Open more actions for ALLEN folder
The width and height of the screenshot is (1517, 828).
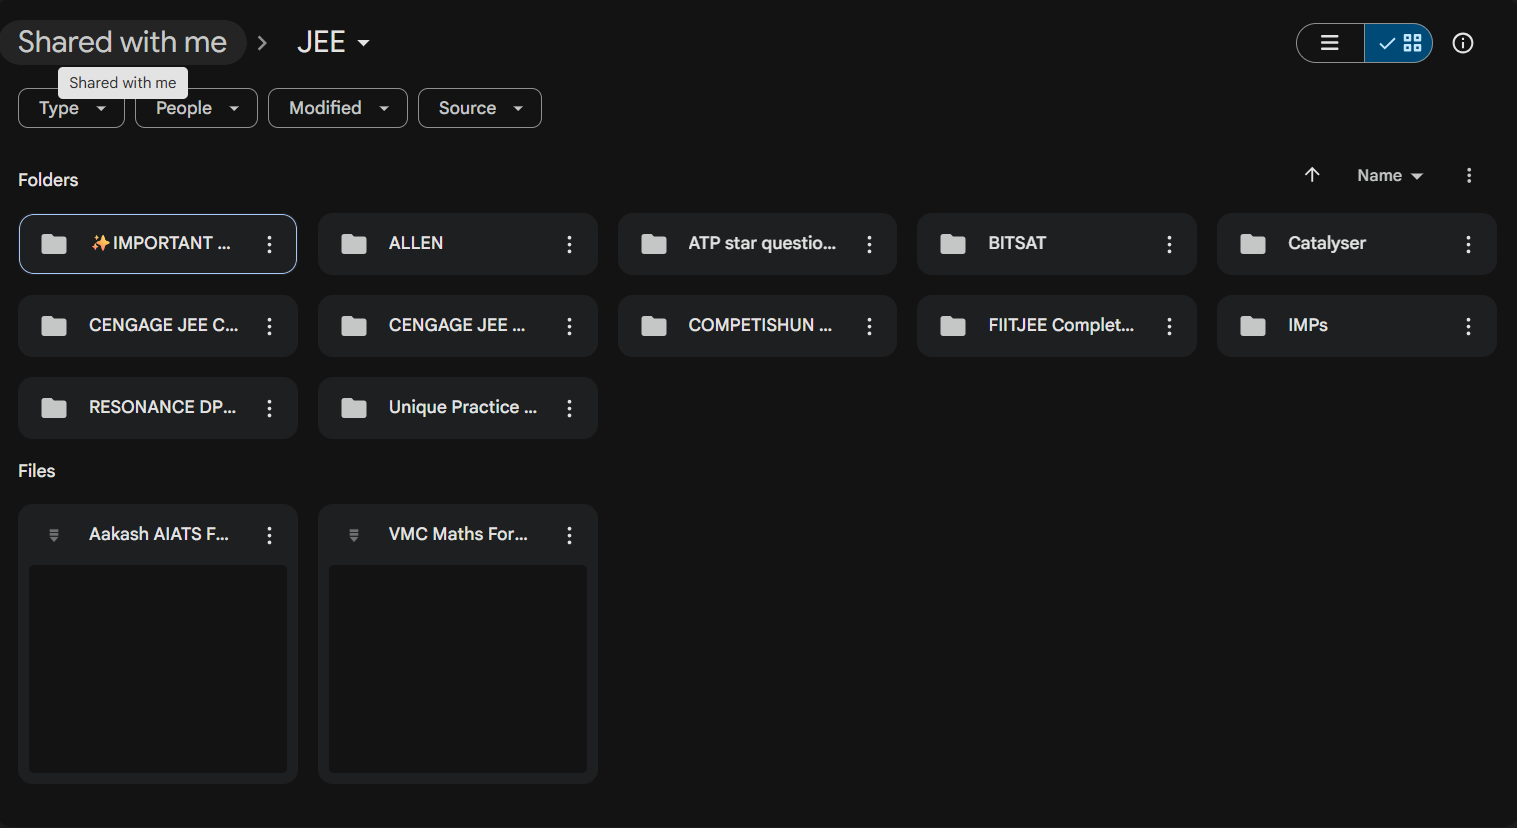click(569, 244)
